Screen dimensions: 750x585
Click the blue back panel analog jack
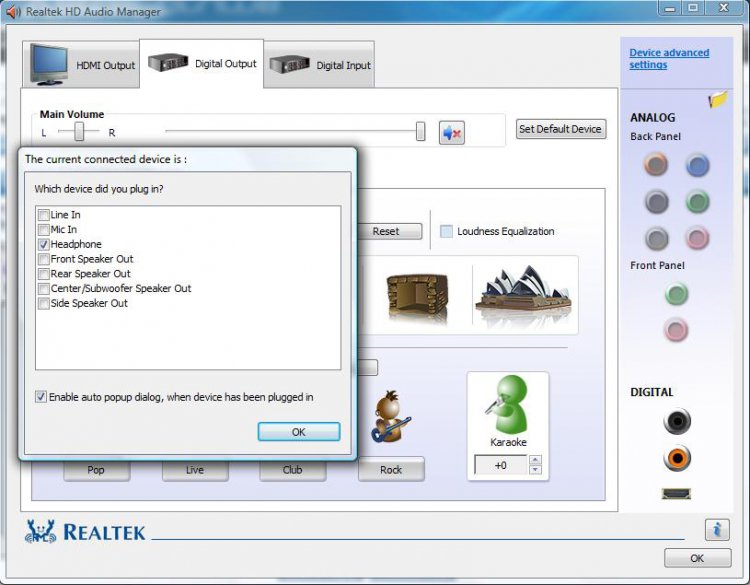[697, 165]
